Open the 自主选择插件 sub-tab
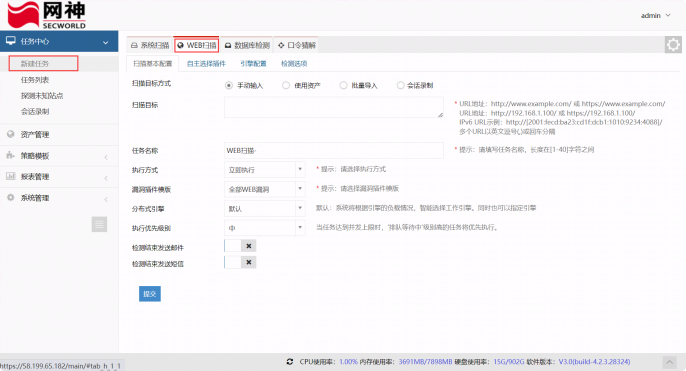 tap(206, 63)
